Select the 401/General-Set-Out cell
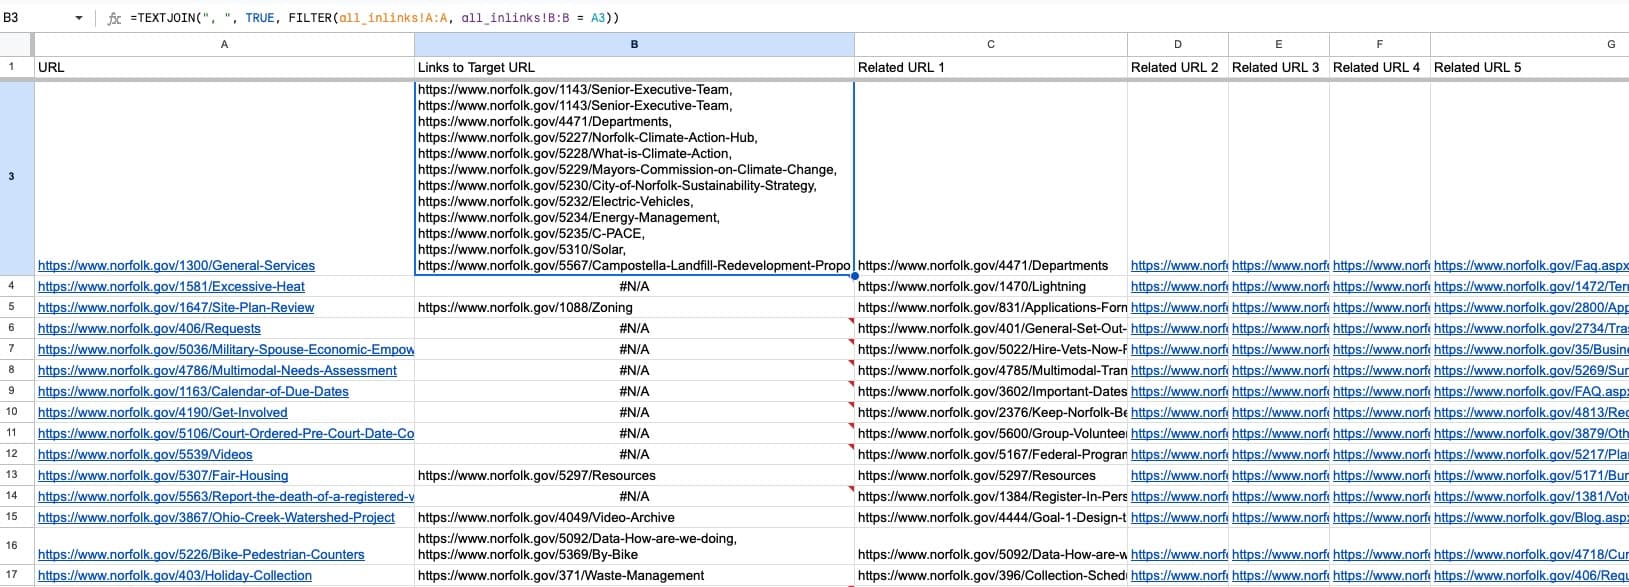This screenshot has width=1629, height=587. point(991,329)
